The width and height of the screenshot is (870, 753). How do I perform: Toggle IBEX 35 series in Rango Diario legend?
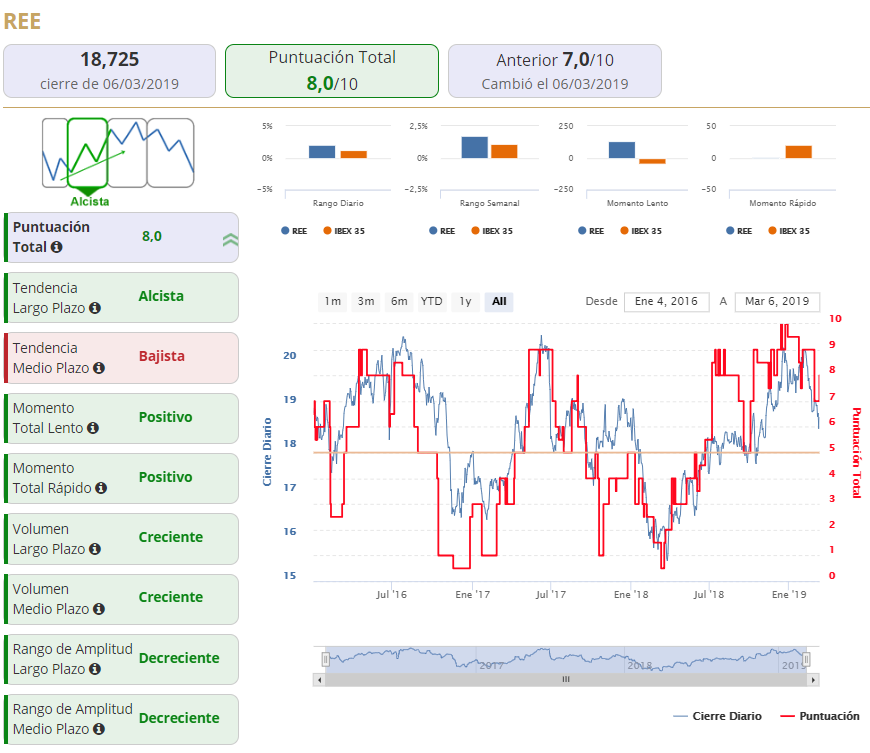pyautogui.click(x=344, y=231)
